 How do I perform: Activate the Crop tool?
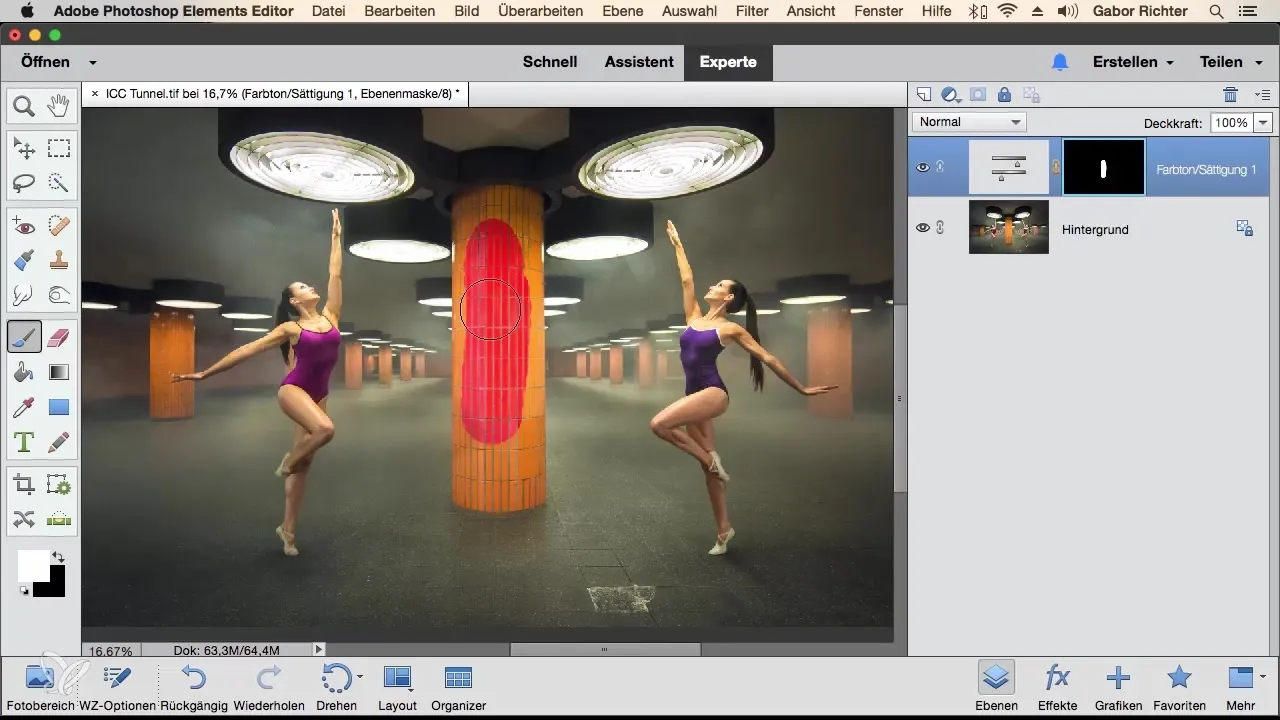tap(24, 486)
